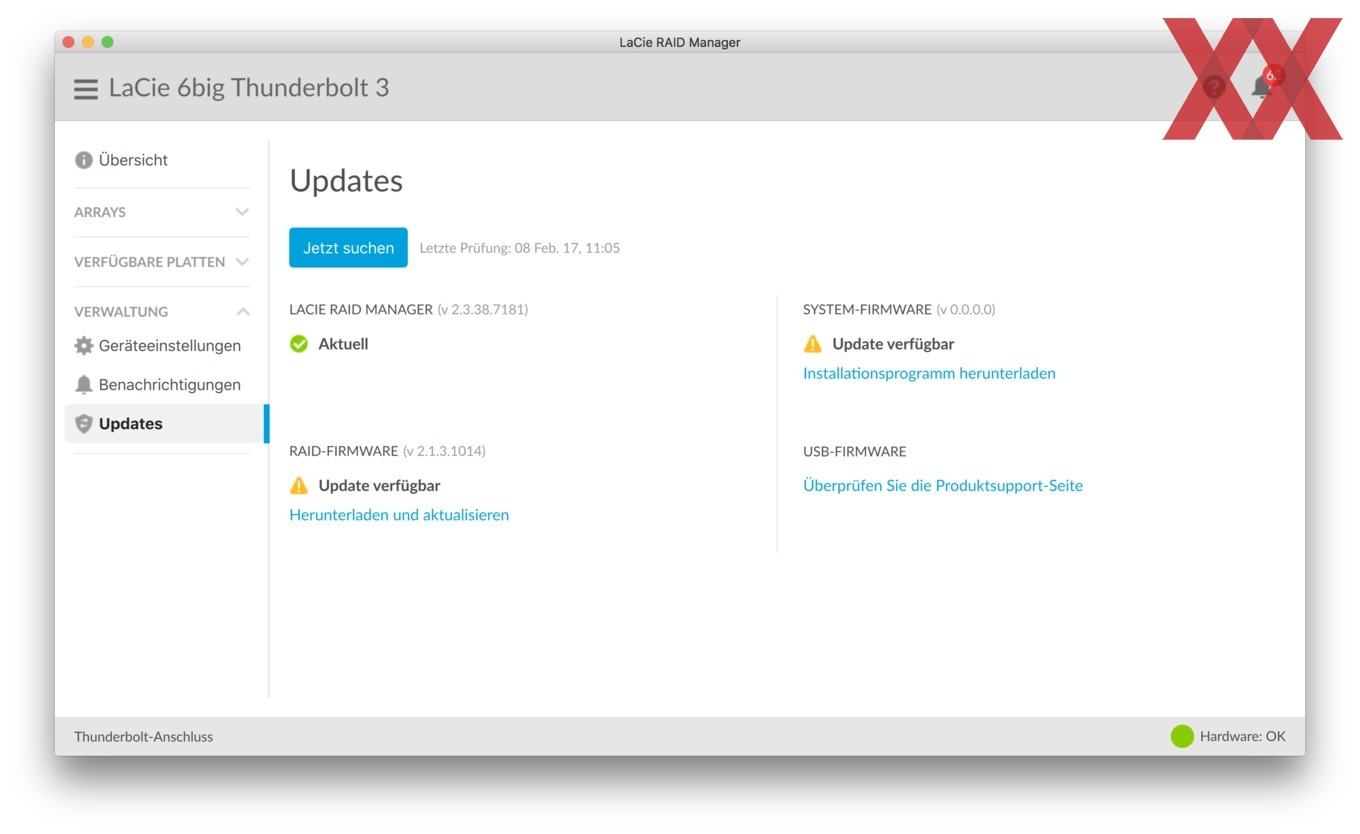Click the System-Firmware warning triangle icon
The height and width of the screenshot is (834, 1360).
pos(812,344)
